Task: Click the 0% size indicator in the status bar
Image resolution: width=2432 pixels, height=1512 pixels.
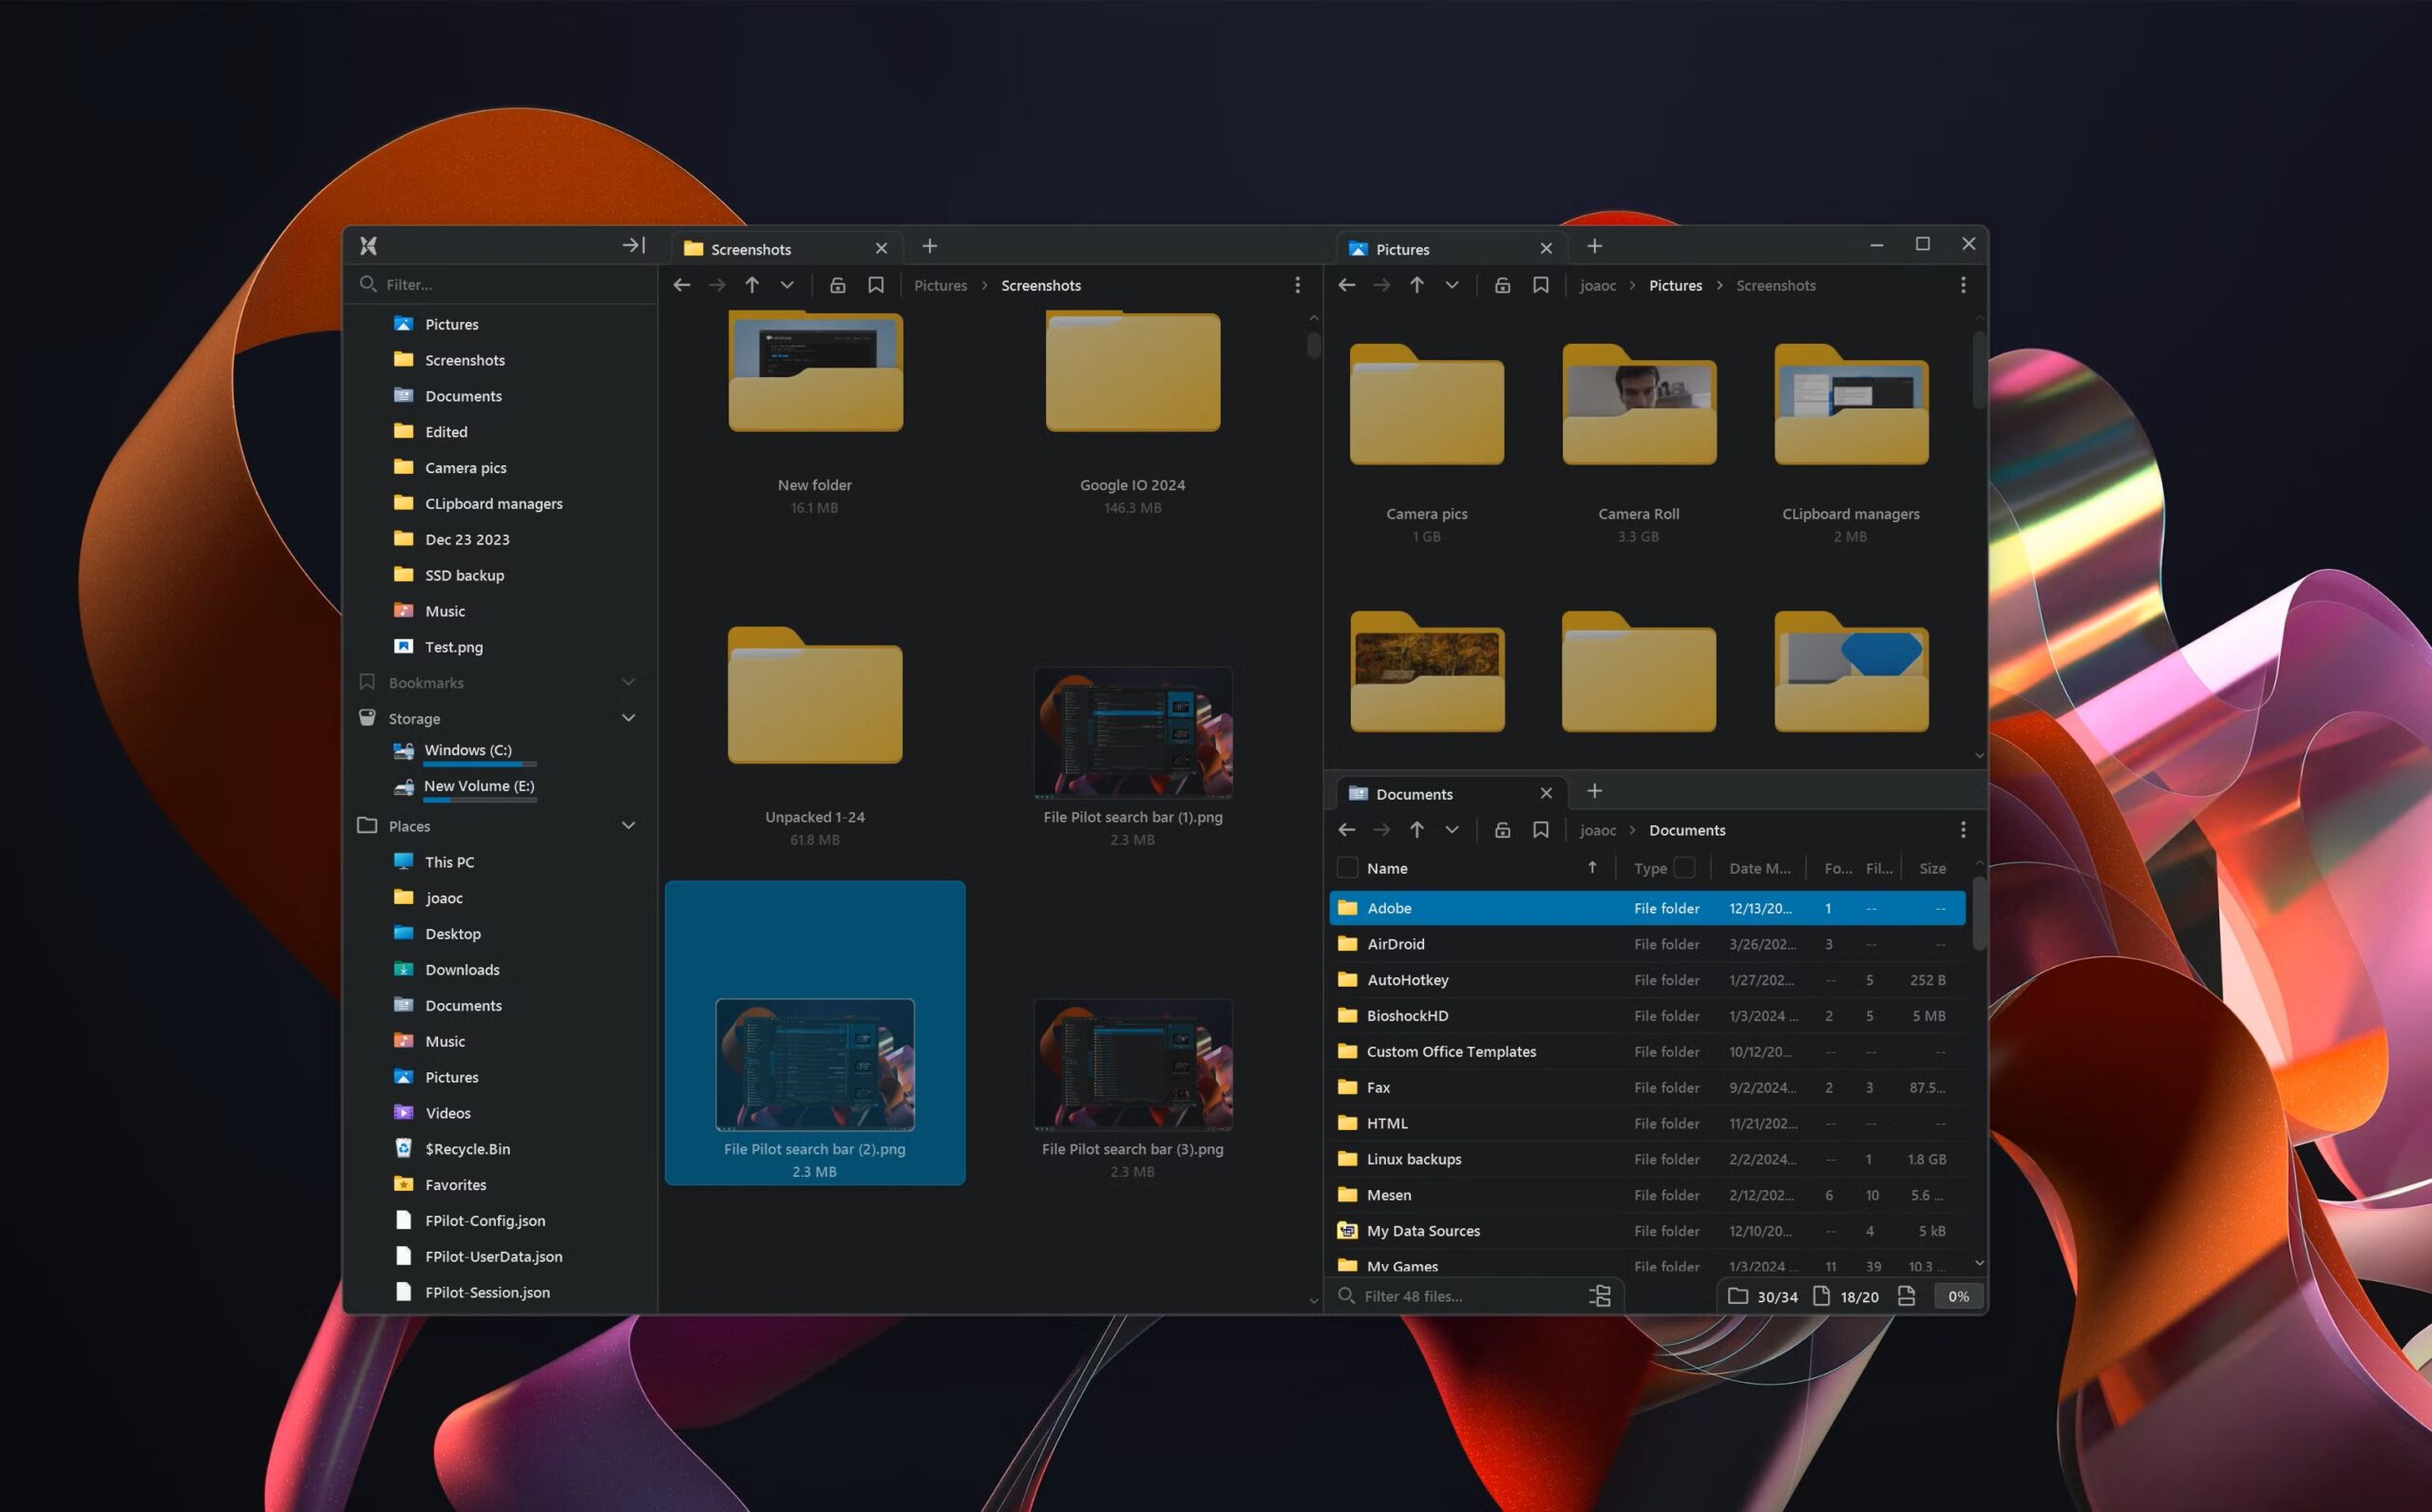Action: click(x=1957, y=1296)
